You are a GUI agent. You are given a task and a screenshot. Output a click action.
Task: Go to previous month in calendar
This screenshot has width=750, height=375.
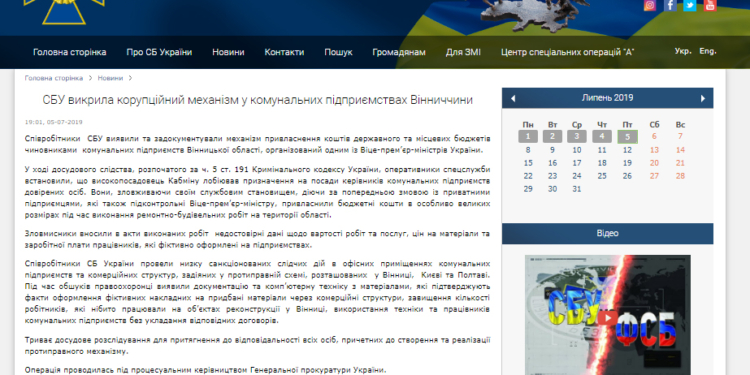[x=513, y=99]
